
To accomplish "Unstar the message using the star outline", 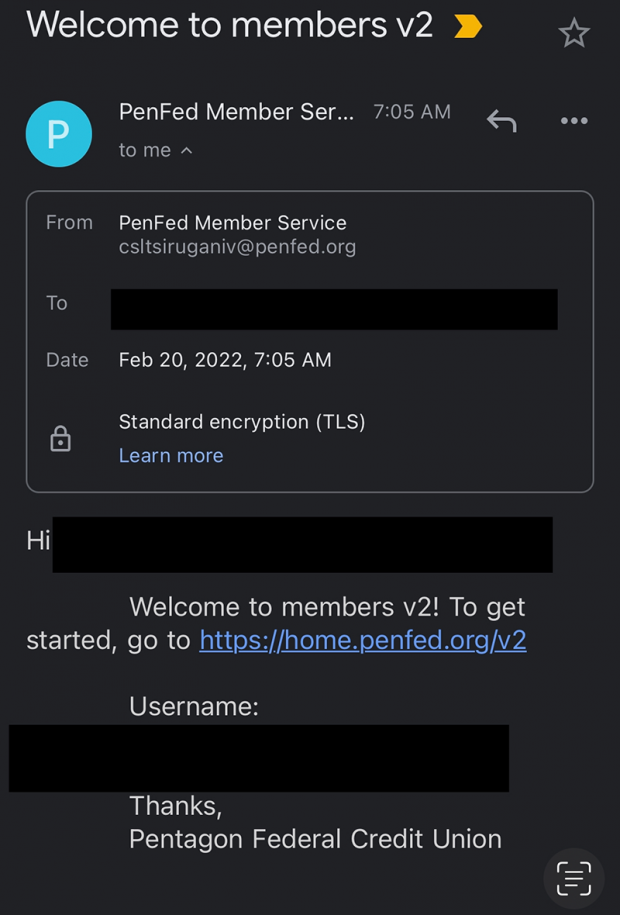I will pyautogui.click(x=575, y=33).
